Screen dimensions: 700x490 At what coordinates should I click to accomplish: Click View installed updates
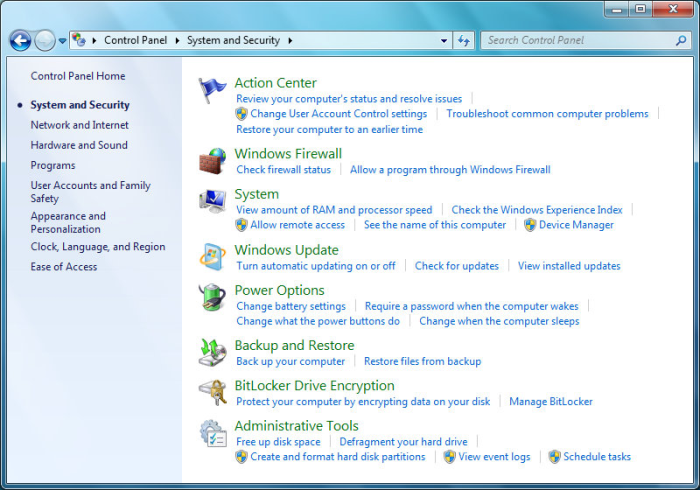(x=569, y=266)
